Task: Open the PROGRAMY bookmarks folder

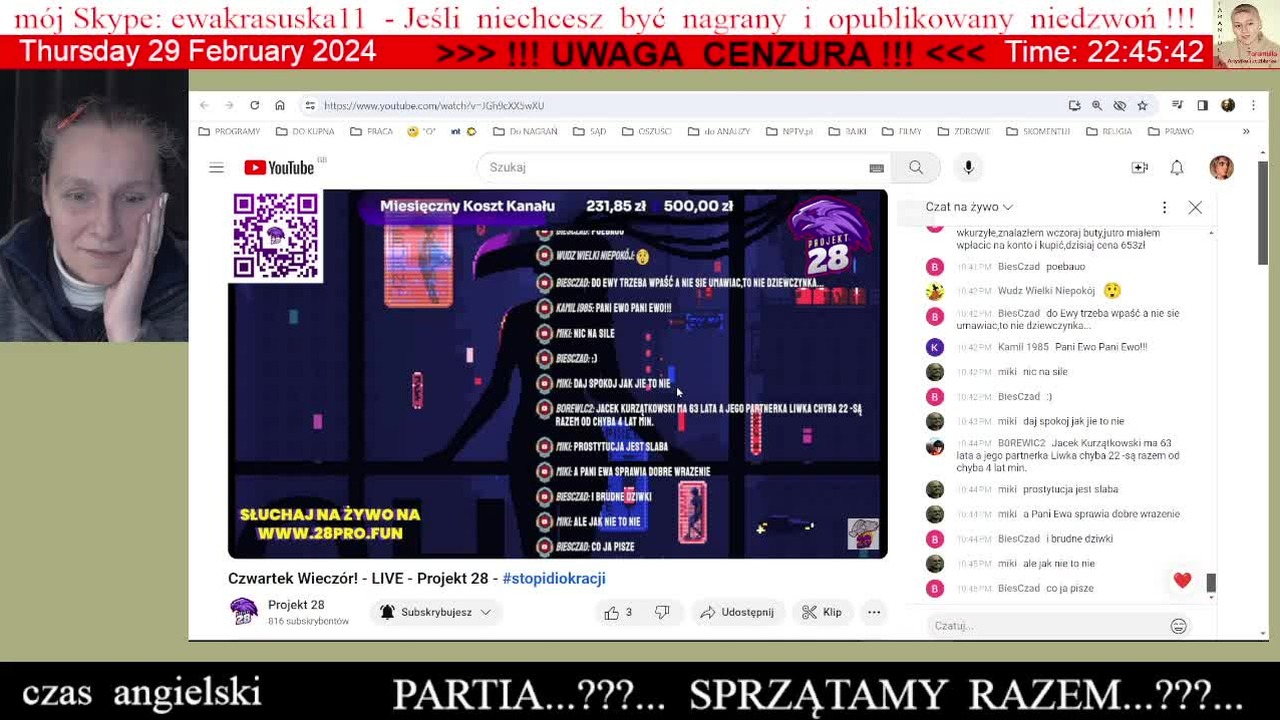Action: coord(229,131)
